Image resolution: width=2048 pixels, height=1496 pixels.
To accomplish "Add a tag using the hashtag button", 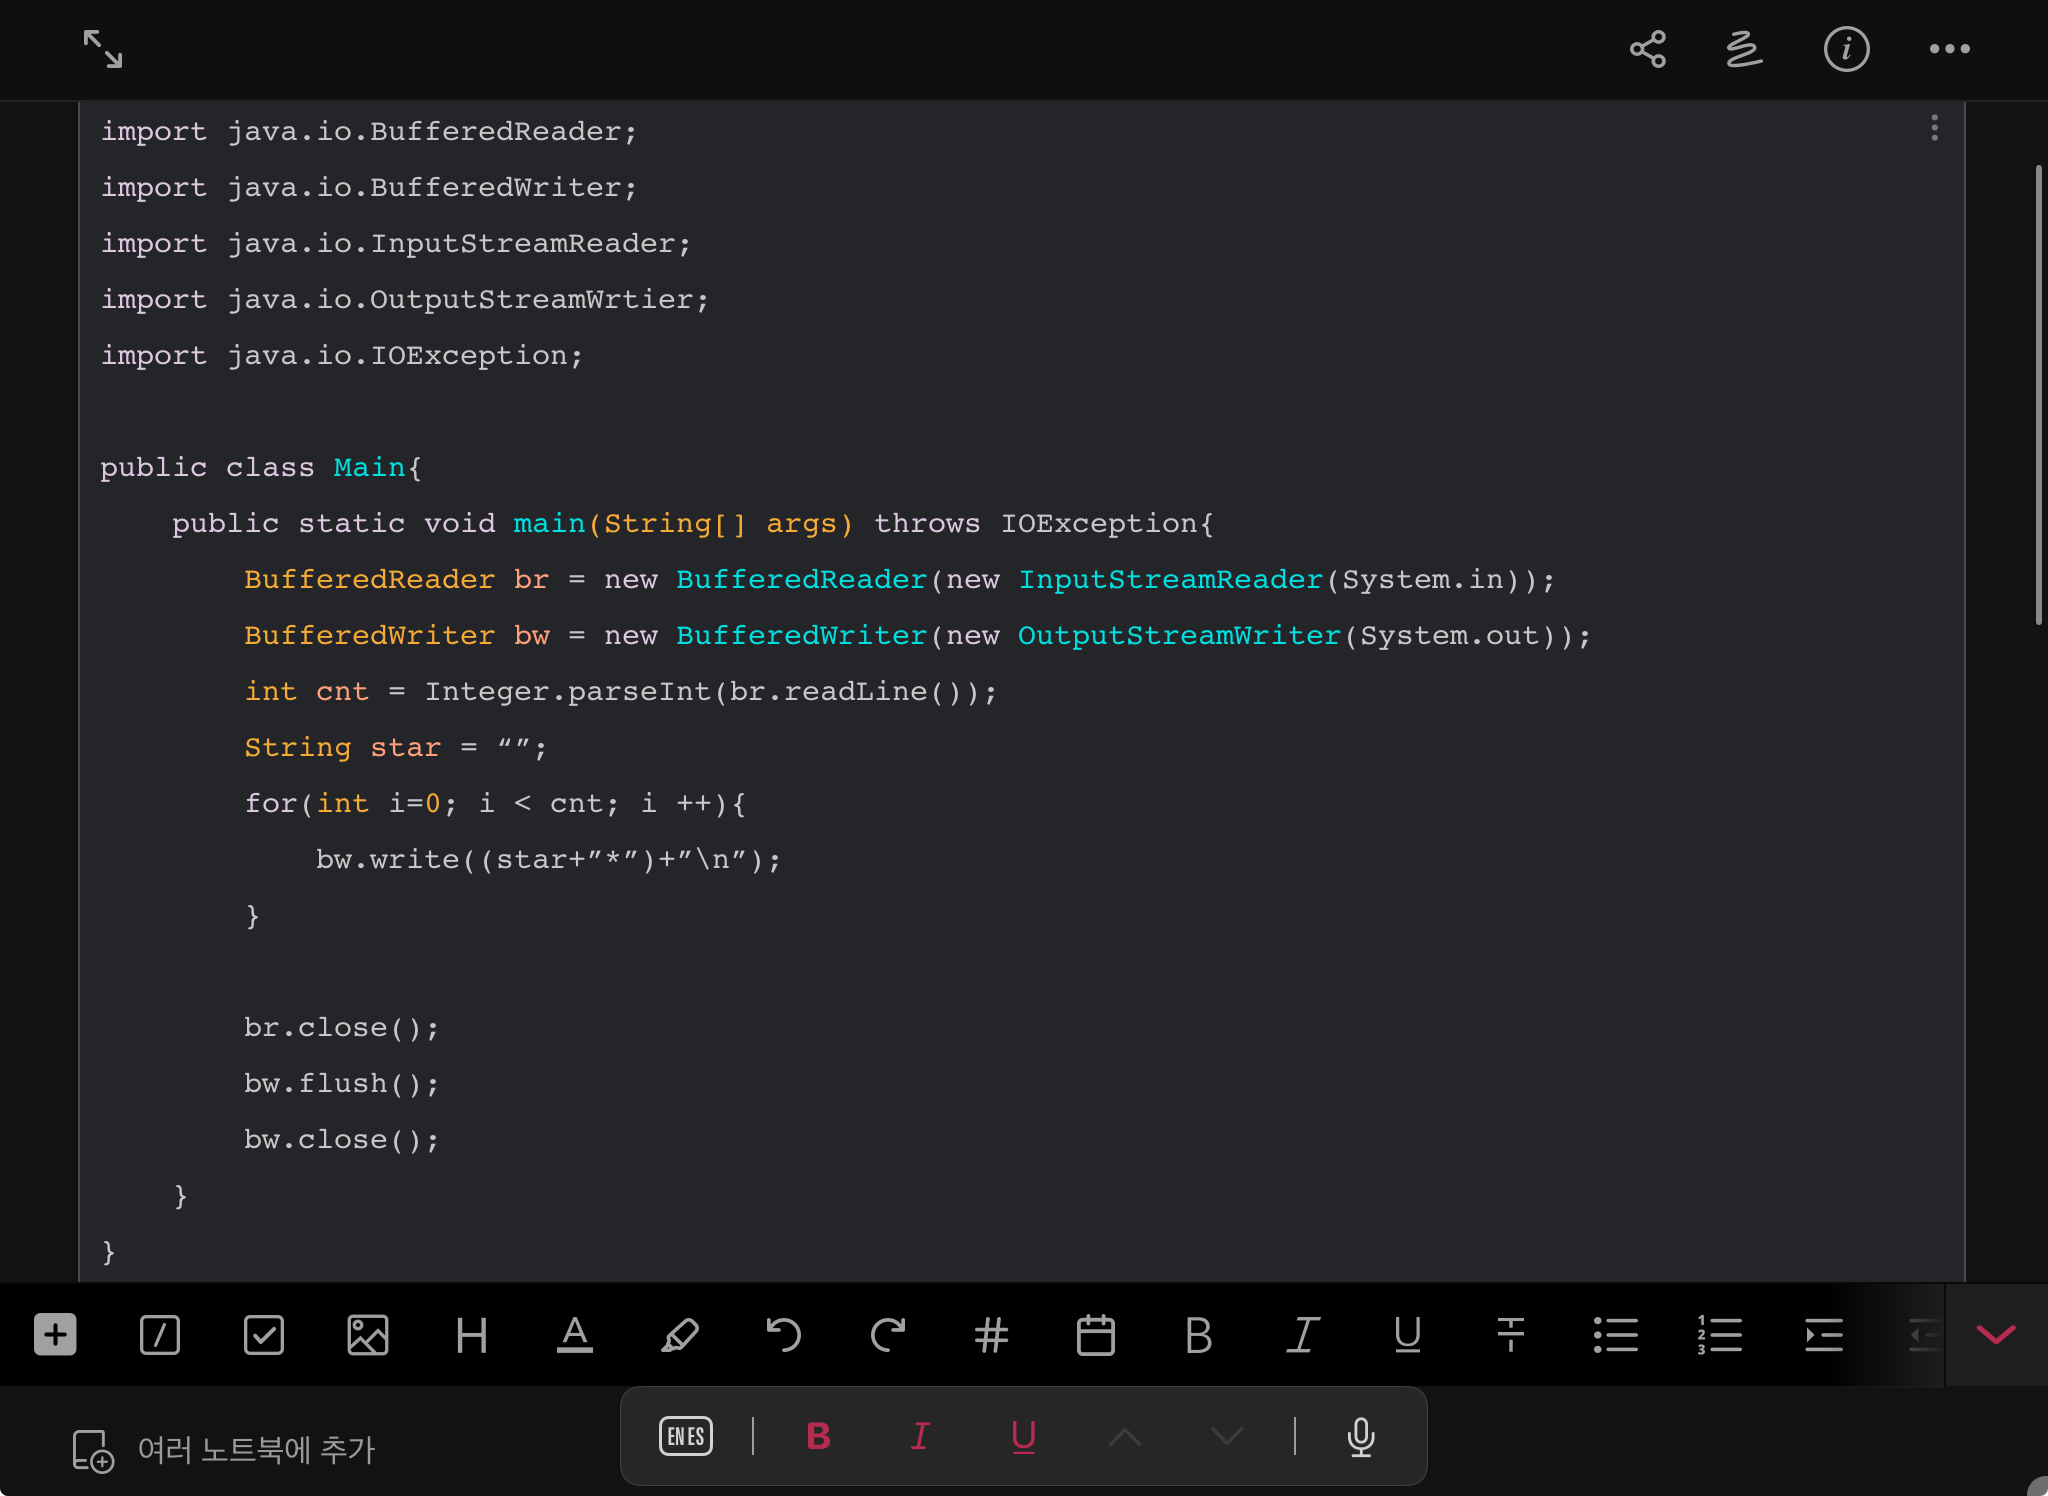I will click(991, 1335).
